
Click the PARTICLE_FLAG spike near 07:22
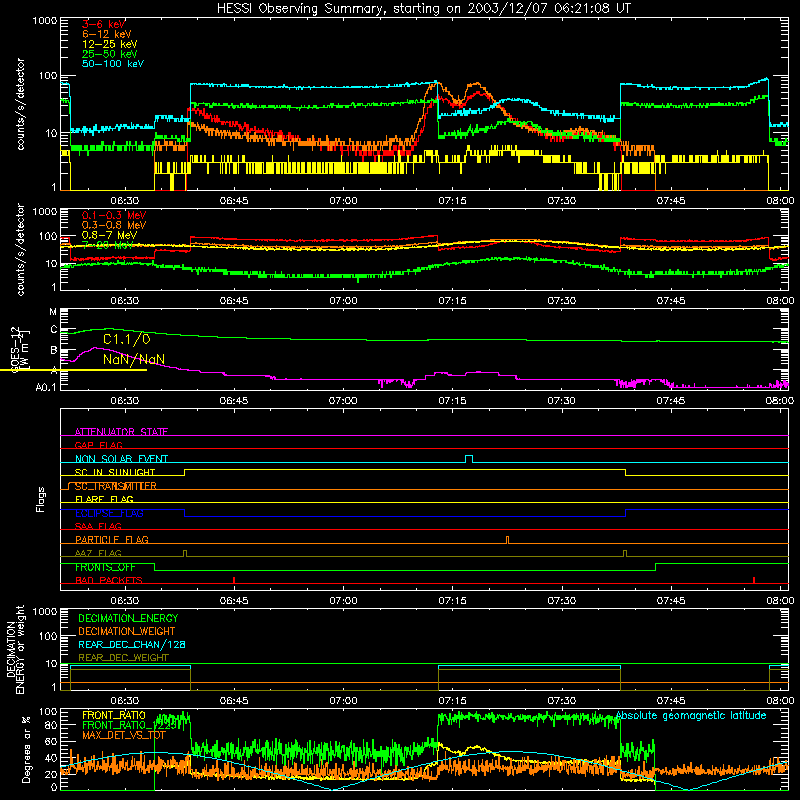pos(507,539)
